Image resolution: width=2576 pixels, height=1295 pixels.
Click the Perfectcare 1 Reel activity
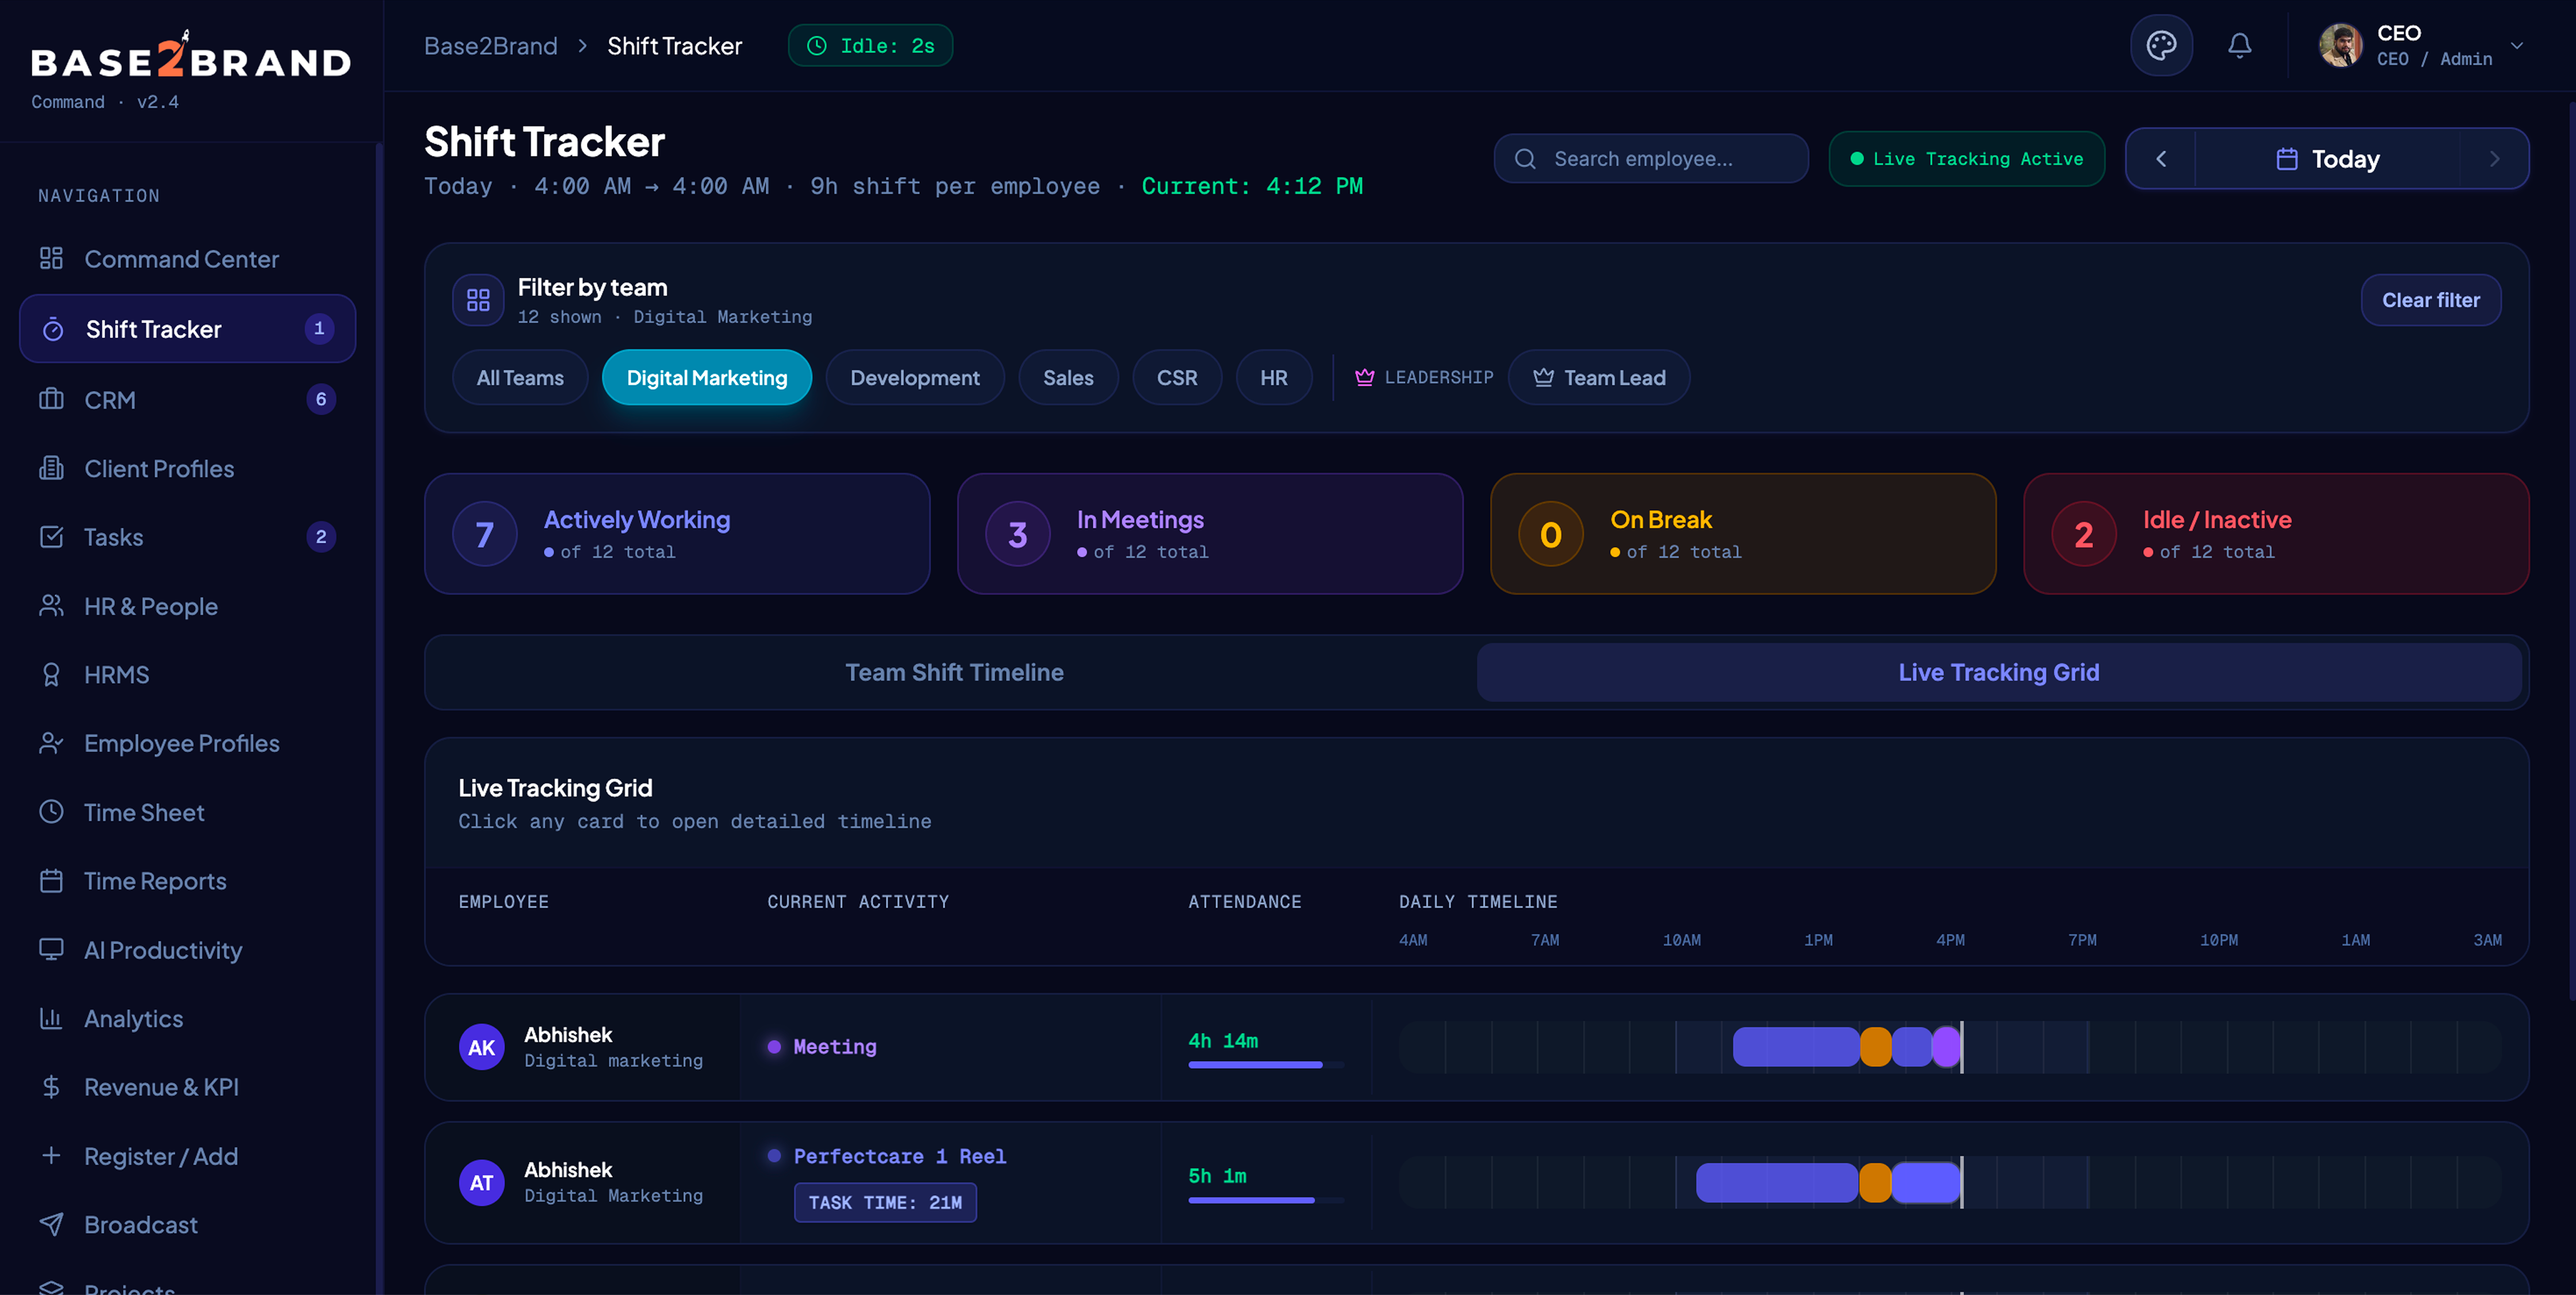pyautogui.click(x=899, y=1156)
